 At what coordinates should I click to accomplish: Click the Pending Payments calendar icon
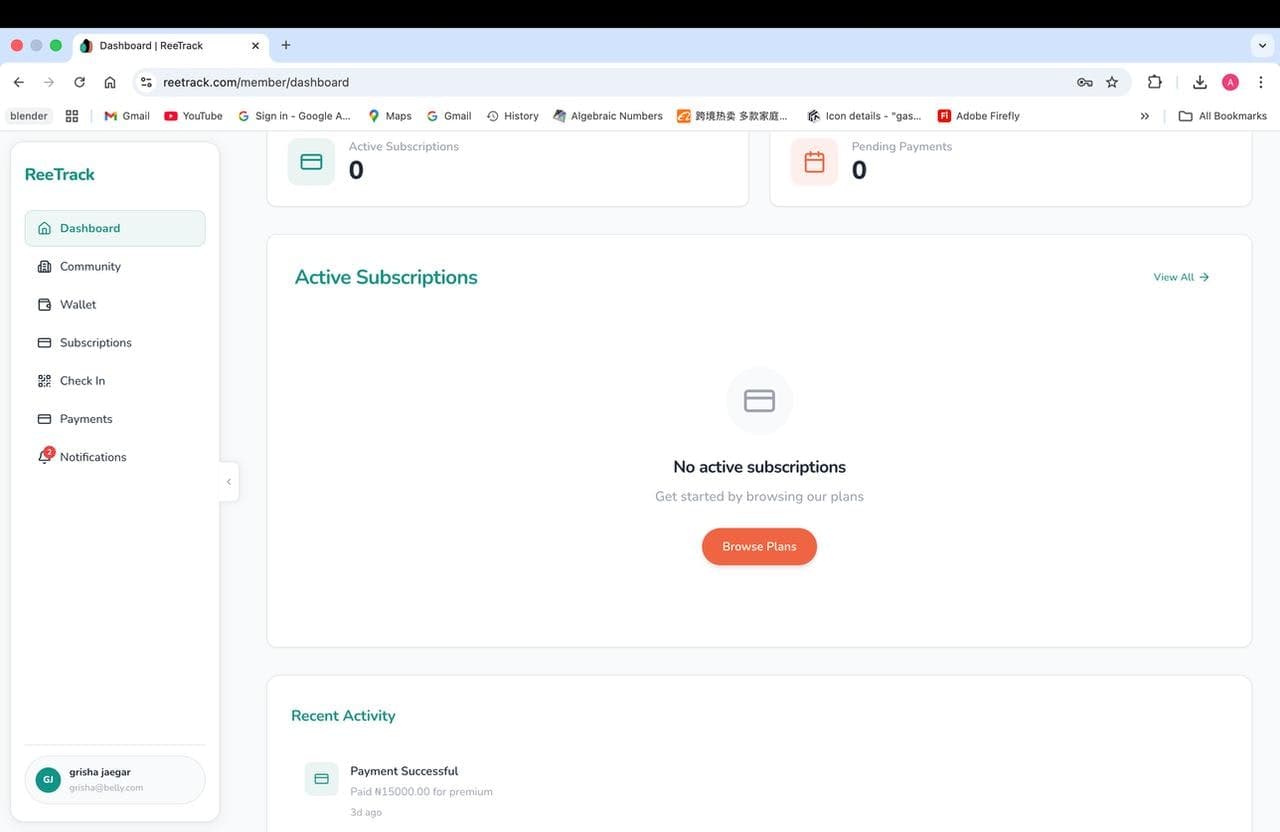[x=814, y=160]
